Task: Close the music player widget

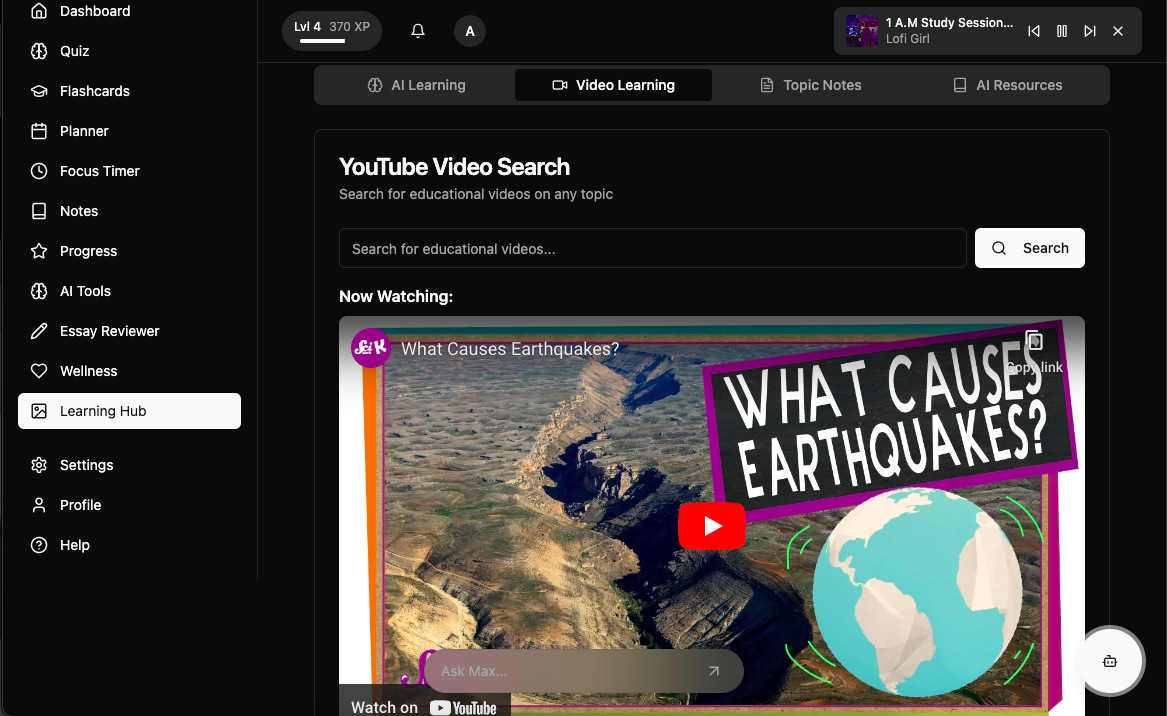Action: [x=1118, y=31]
